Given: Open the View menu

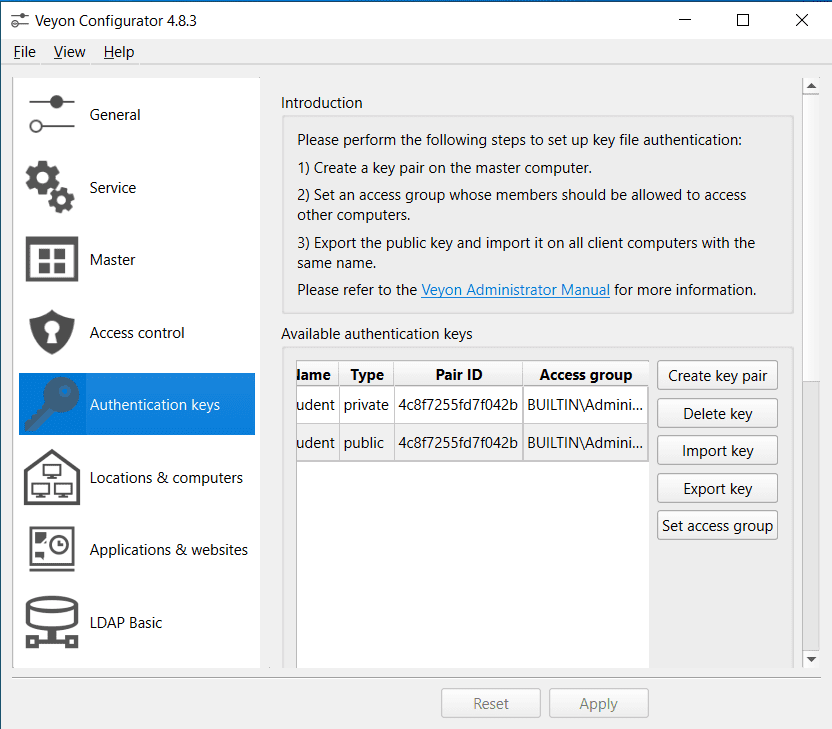Looking at the screenshot, I should point(69,52).
